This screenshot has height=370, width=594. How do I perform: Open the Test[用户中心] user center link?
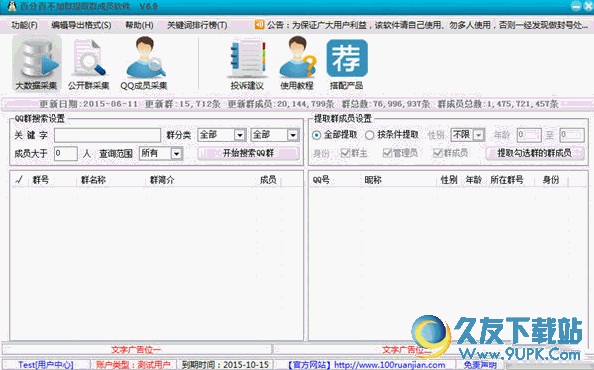46,365
